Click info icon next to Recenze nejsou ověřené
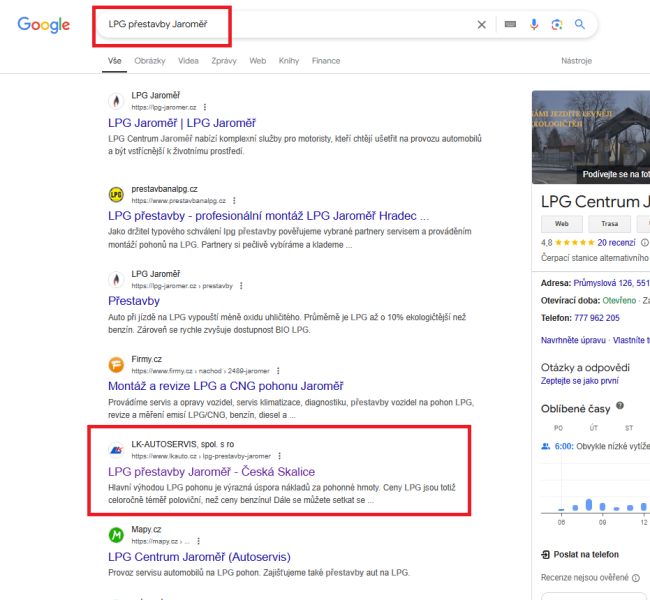The image size is (650, 600). (635, 578)
